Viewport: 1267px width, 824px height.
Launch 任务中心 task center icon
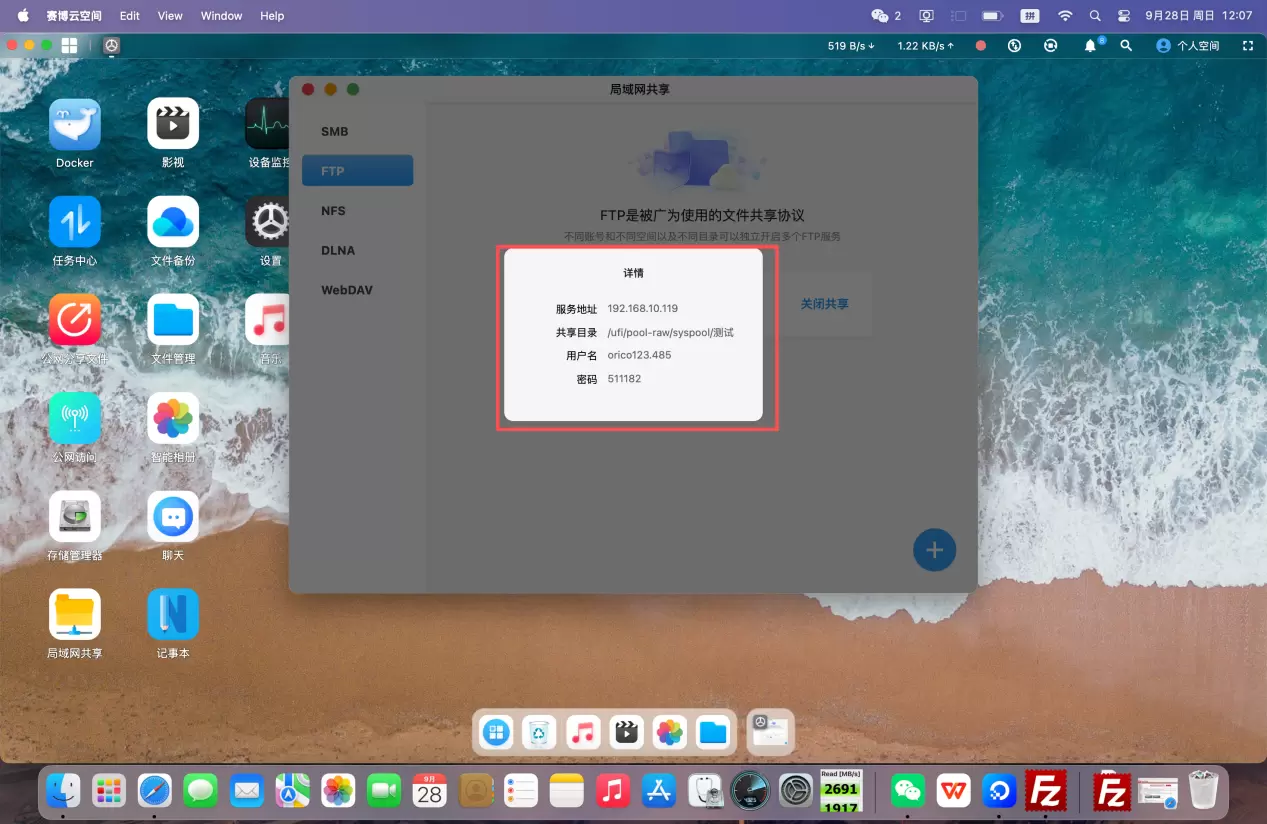pos(75,222)
